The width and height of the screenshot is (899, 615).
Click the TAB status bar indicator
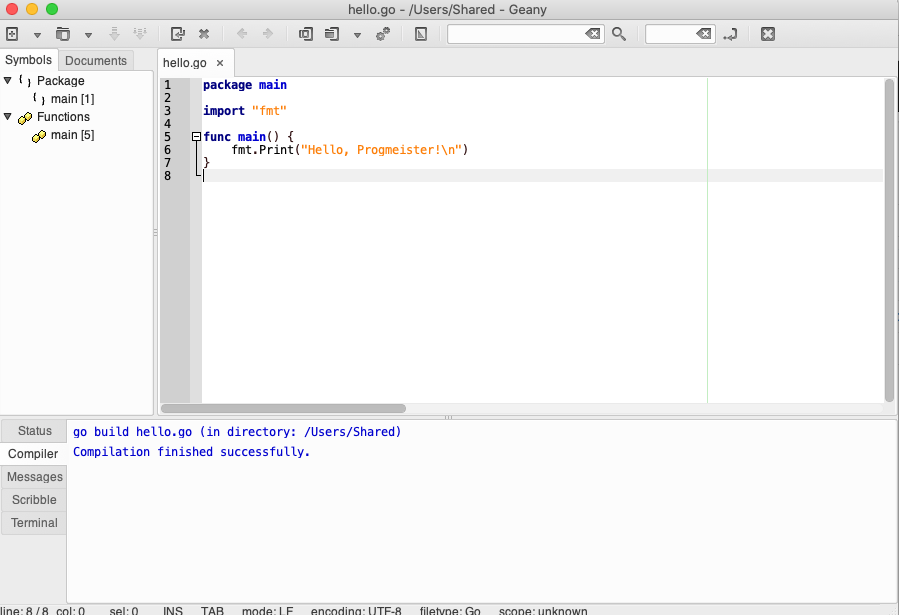point(212,611)
